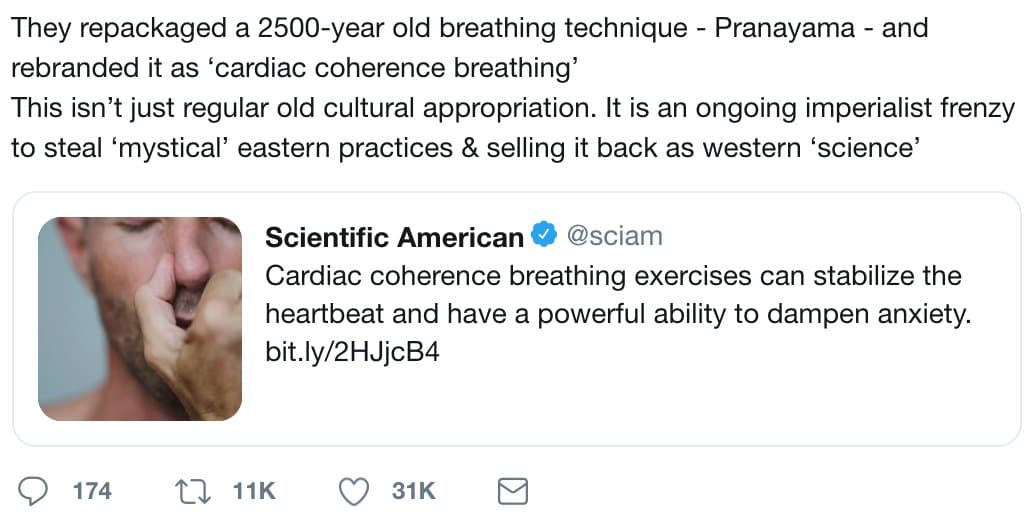The height and width of the screenshot is (520, 1030).
Task: Click the reply speech bubble icon
Action: pyautogui.click(x=35, y=491)
